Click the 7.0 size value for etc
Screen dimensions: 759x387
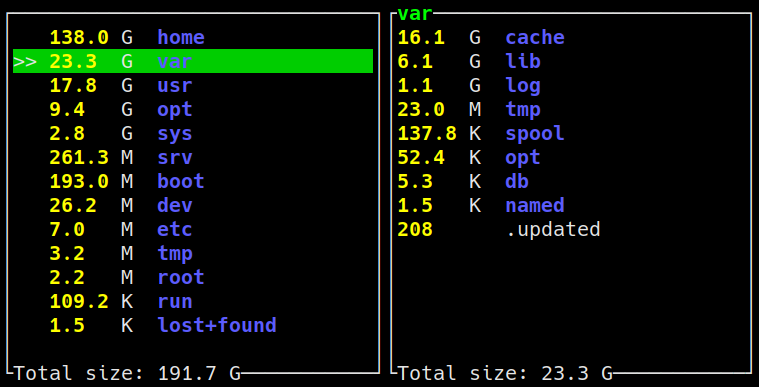(x=67, y=229)
